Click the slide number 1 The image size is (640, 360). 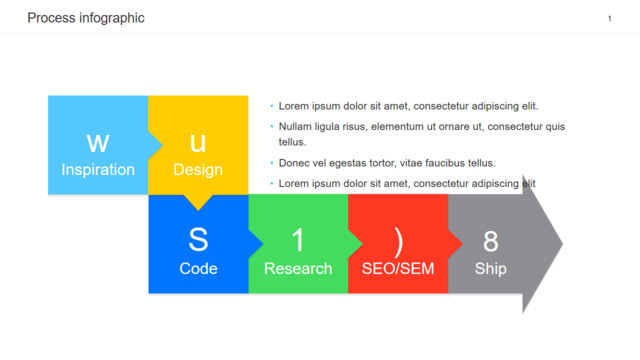pos(609,19)
